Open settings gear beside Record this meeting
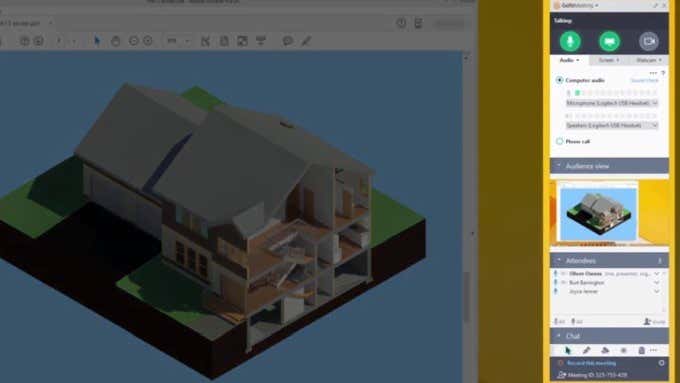The image size is (680, 383). point(661,363)
